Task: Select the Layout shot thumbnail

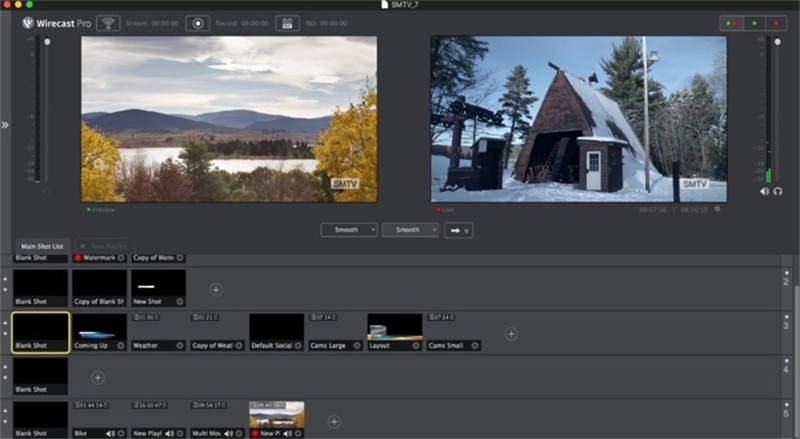Action: 395,327
